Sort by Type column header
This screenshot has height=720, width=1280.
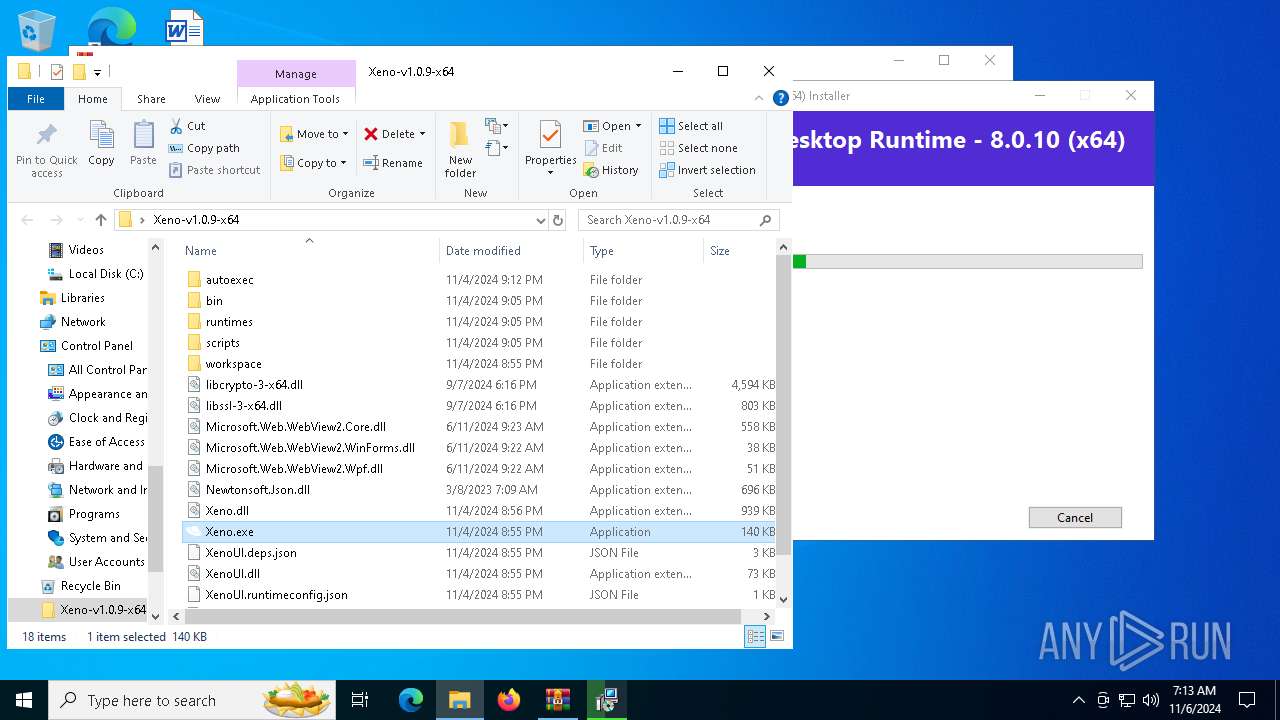[x=644, y=251]
